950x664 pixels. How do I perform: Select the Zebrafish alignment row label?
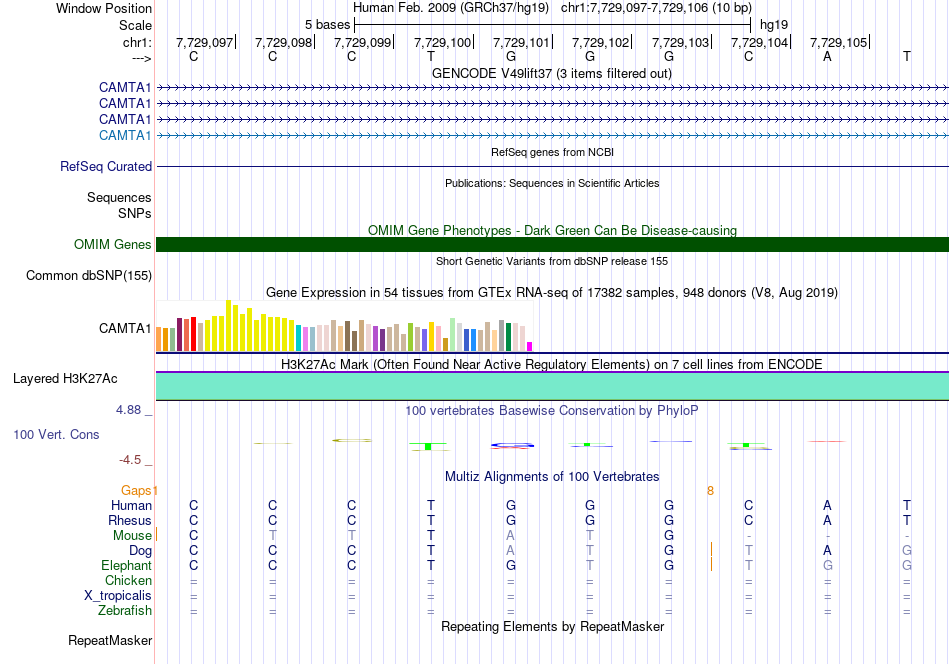tap(124, 611)
